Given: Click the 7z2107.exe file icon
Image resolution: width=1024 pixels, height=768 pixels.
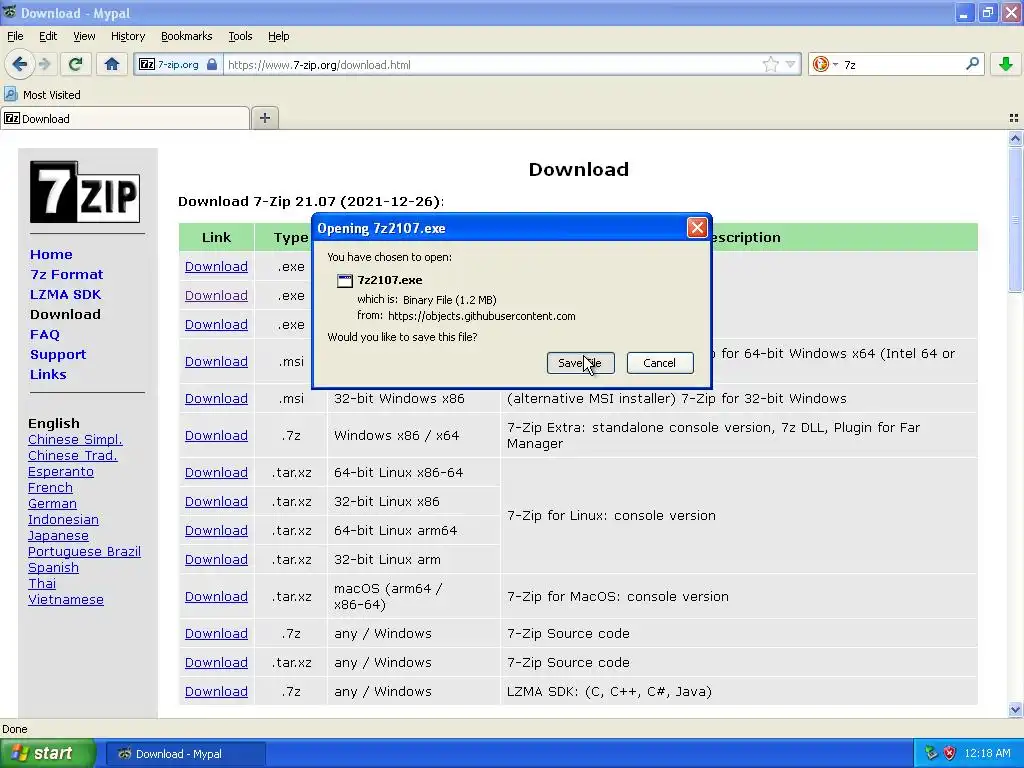Looking at the screenshot, I should click(345, 281).
